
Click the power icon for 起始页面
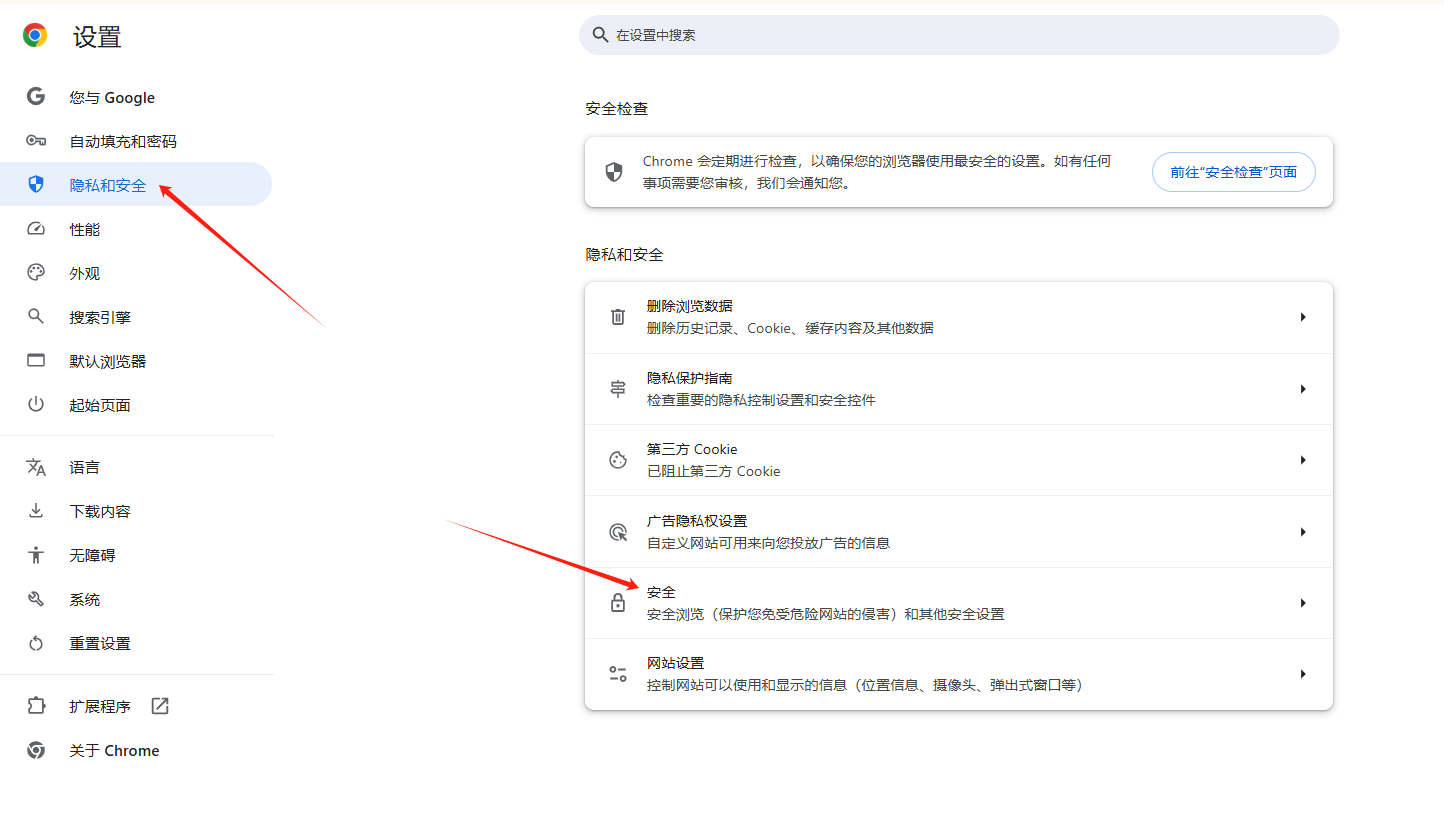[36, 405]
